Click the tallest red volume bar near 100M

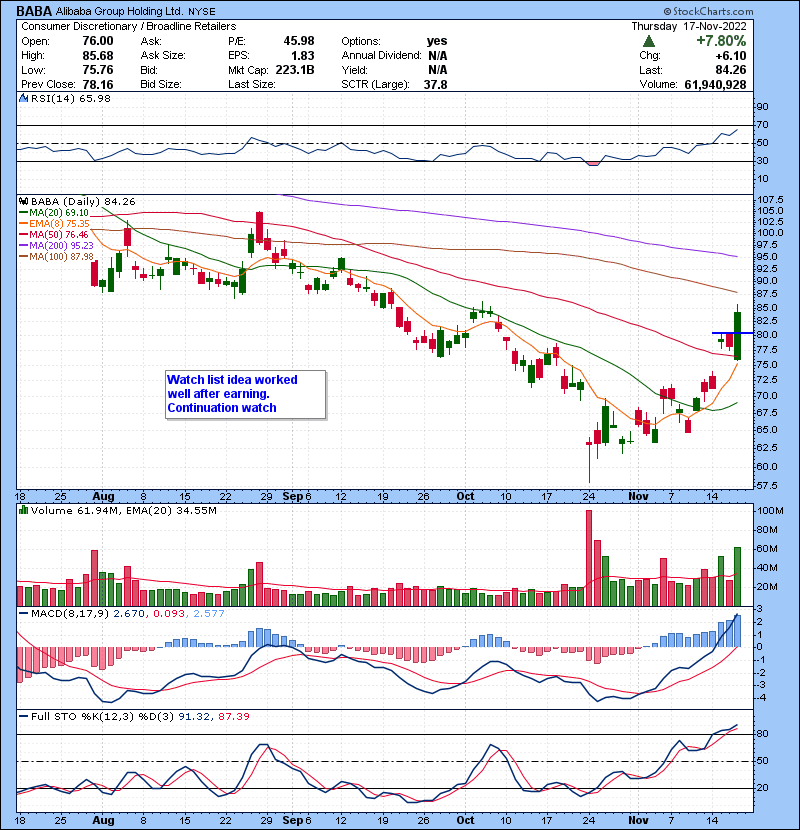(x=589, y=558)
